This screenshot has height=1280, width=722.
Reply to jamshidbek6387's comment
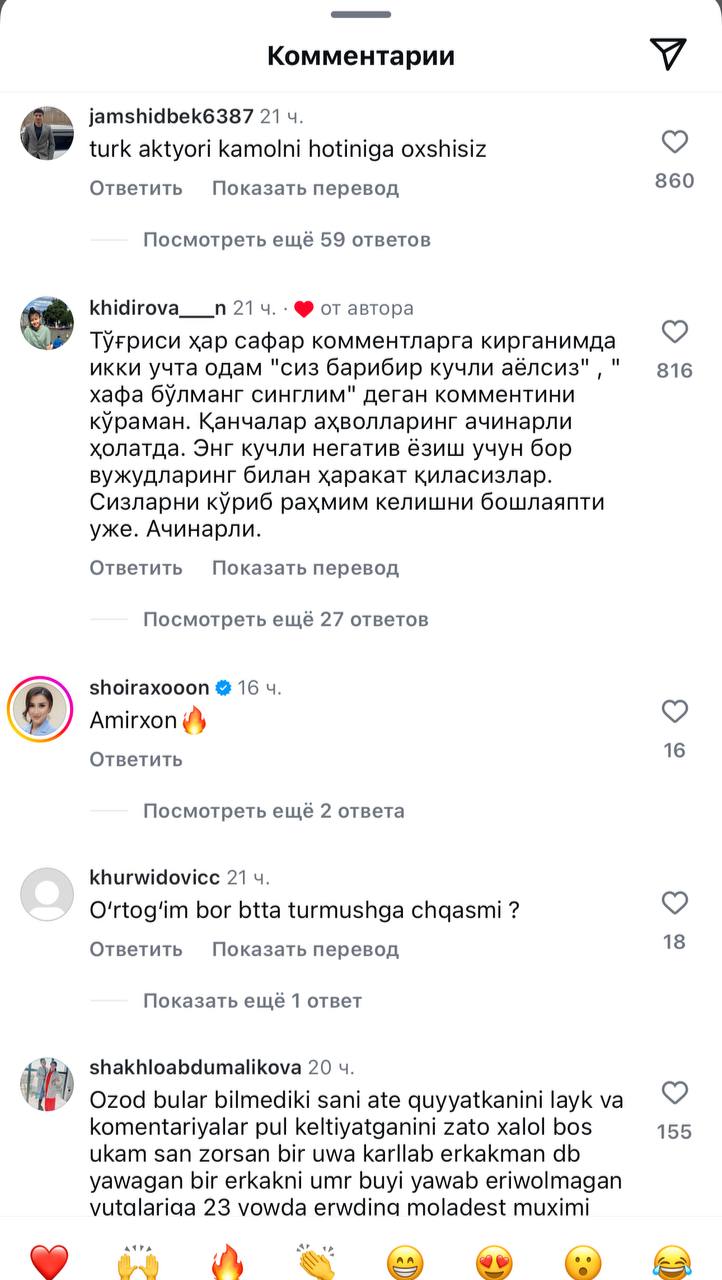136,188
